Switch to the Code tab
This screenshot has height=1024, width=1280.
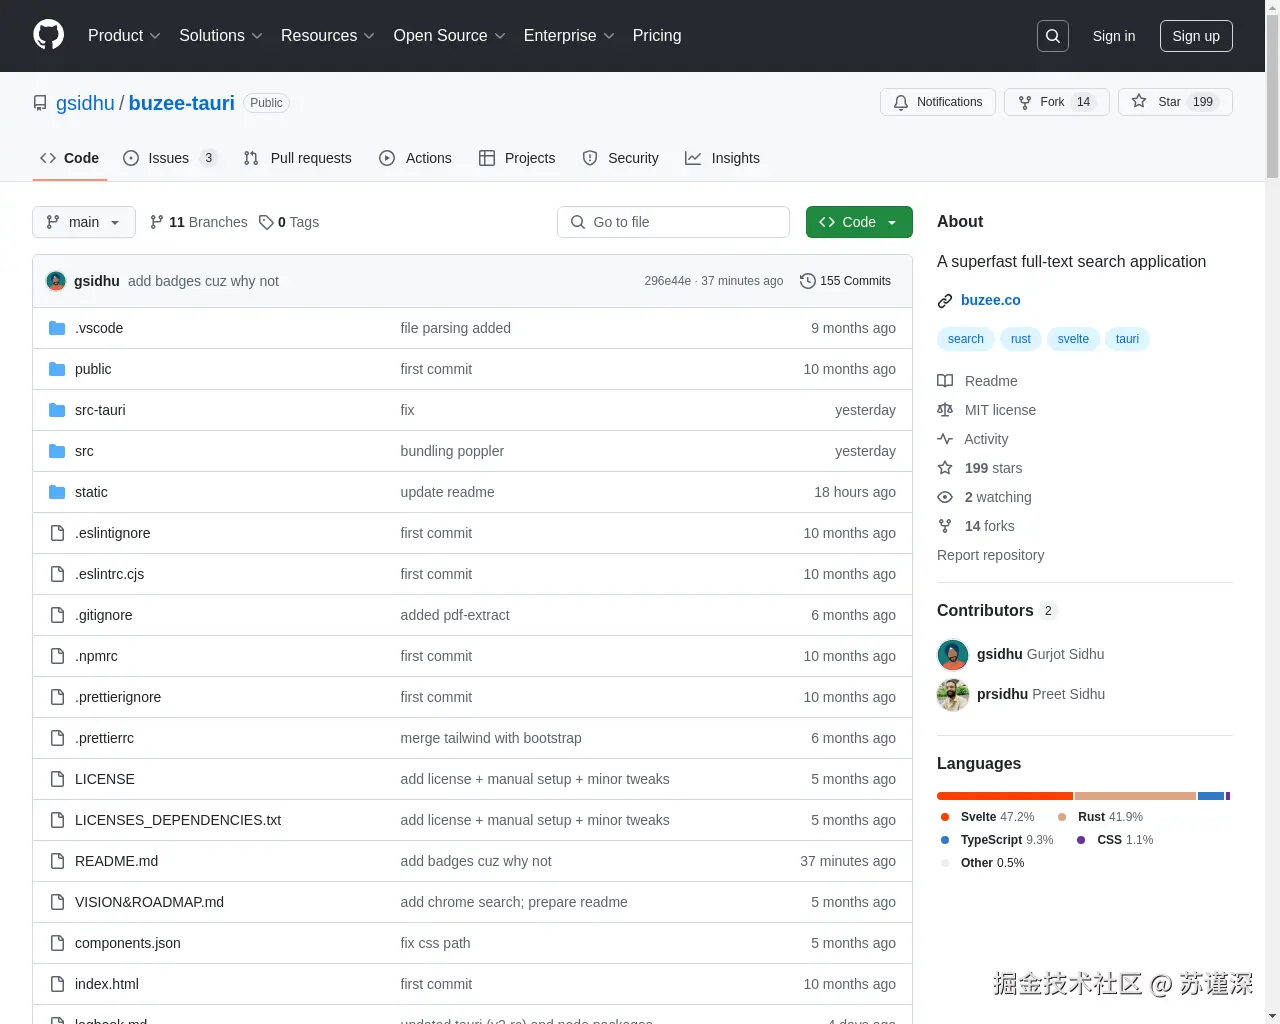point(70,158)
